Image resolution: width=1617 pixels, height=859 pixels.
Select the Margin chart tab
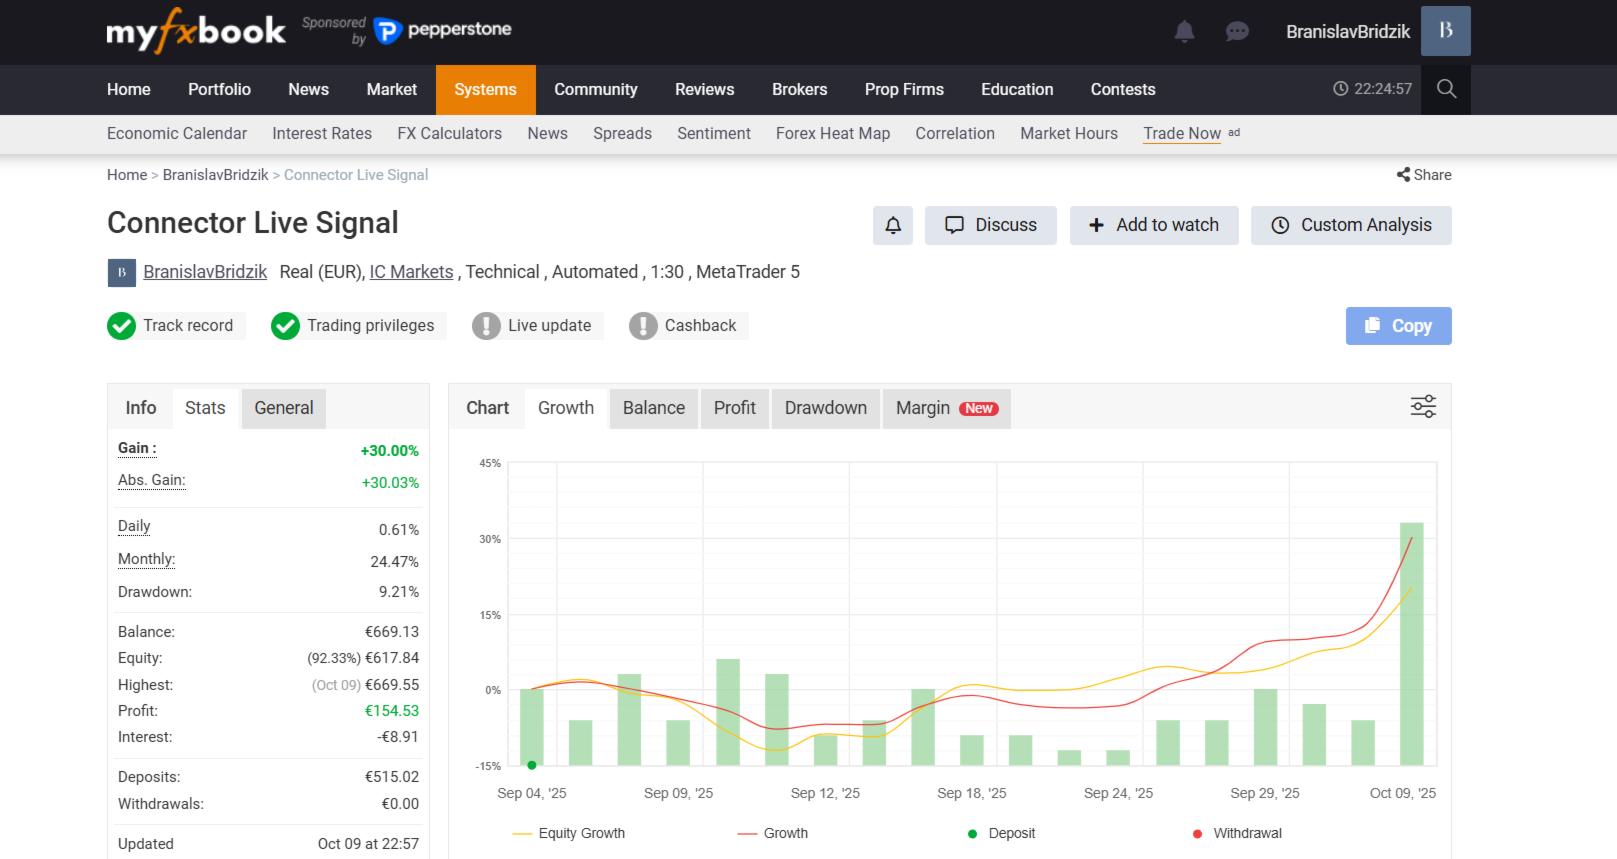pyautogui.click(x=947, y=408)
